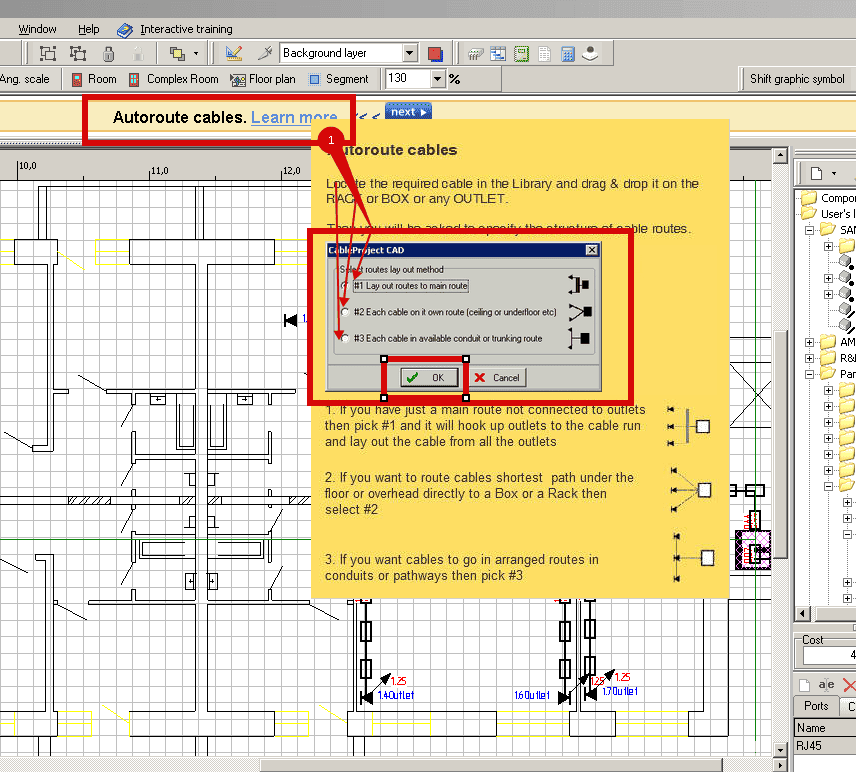Screen dimensions: 856x772
Task: Click the Room tool icon
Action: 76,79
